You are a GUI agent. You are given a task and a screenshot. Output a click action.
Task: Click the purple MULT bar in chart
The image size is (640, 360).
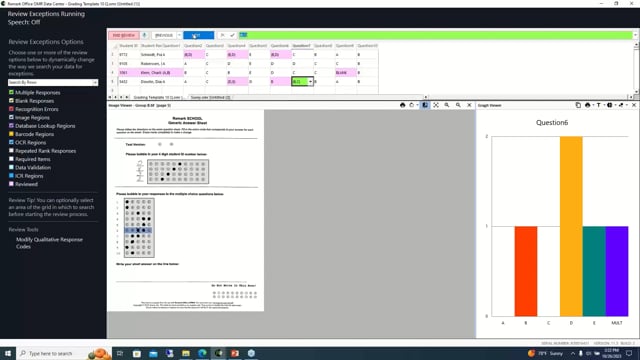click(x=617, y=271)
